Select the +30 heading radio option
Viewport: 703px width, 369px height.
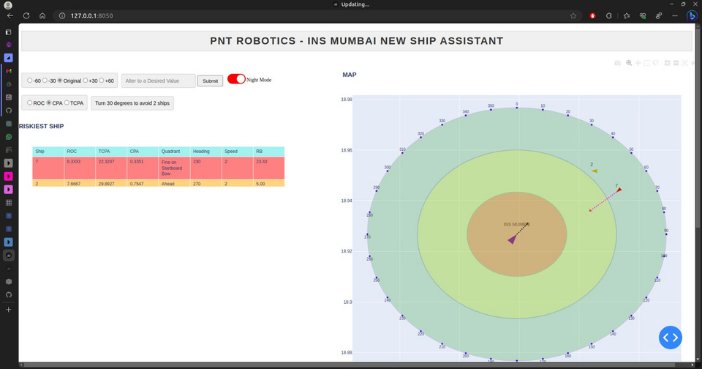(x=85, y=81)
